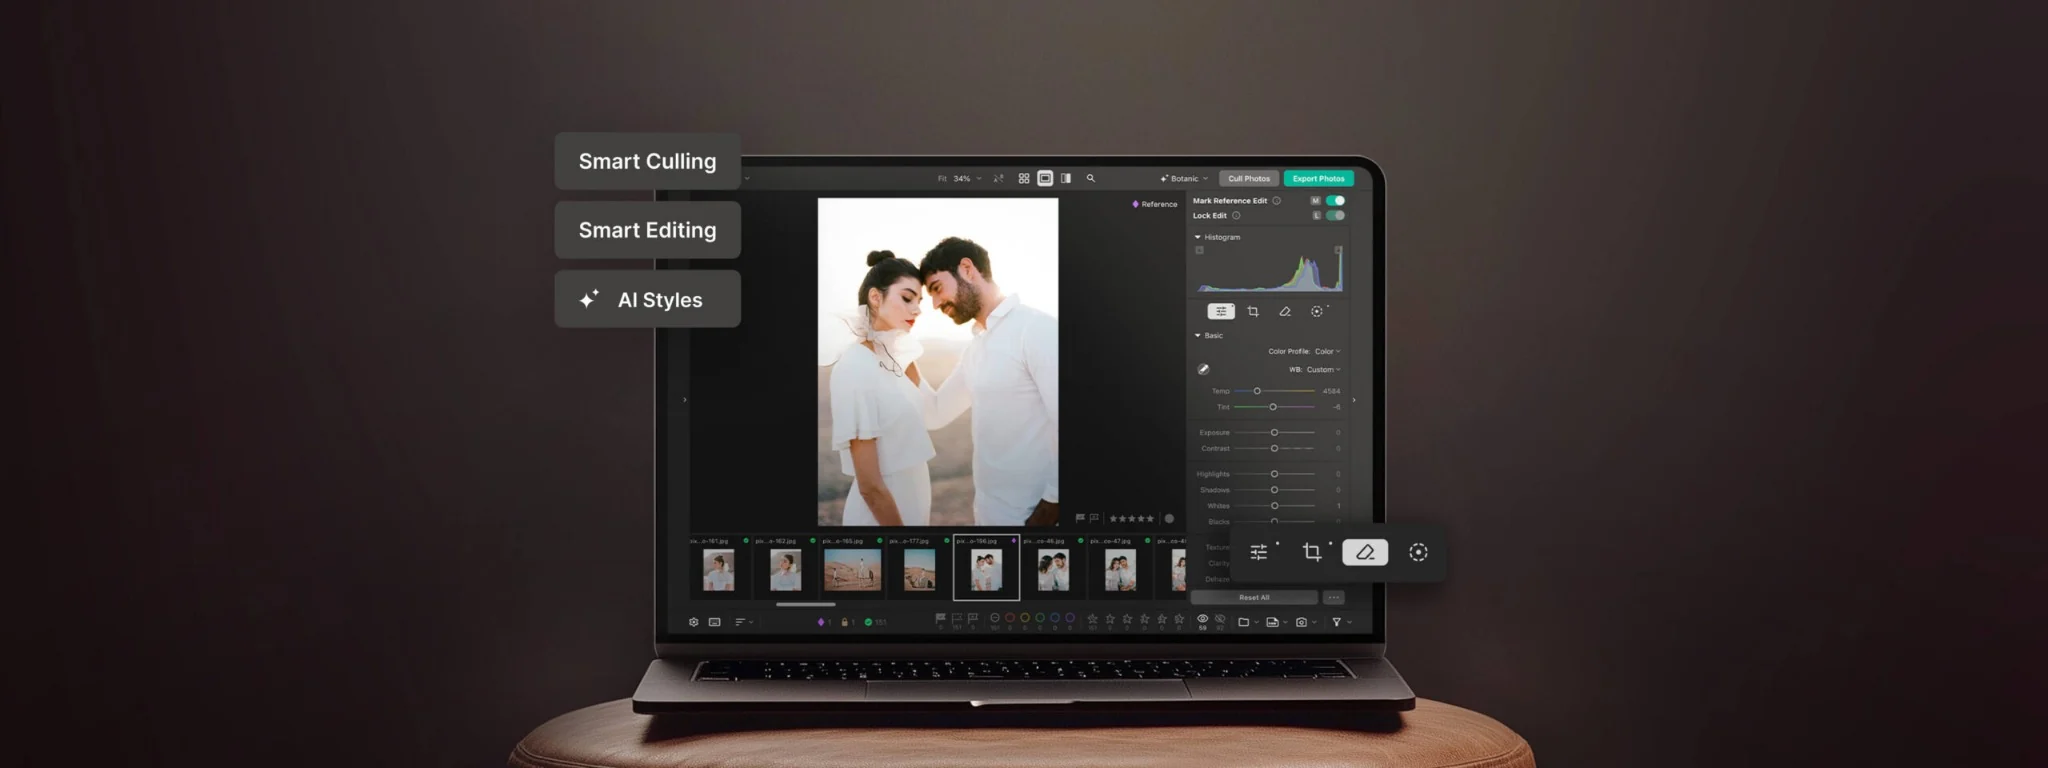Pick the white balance eyedropper tool

[x=1204, y=369]
